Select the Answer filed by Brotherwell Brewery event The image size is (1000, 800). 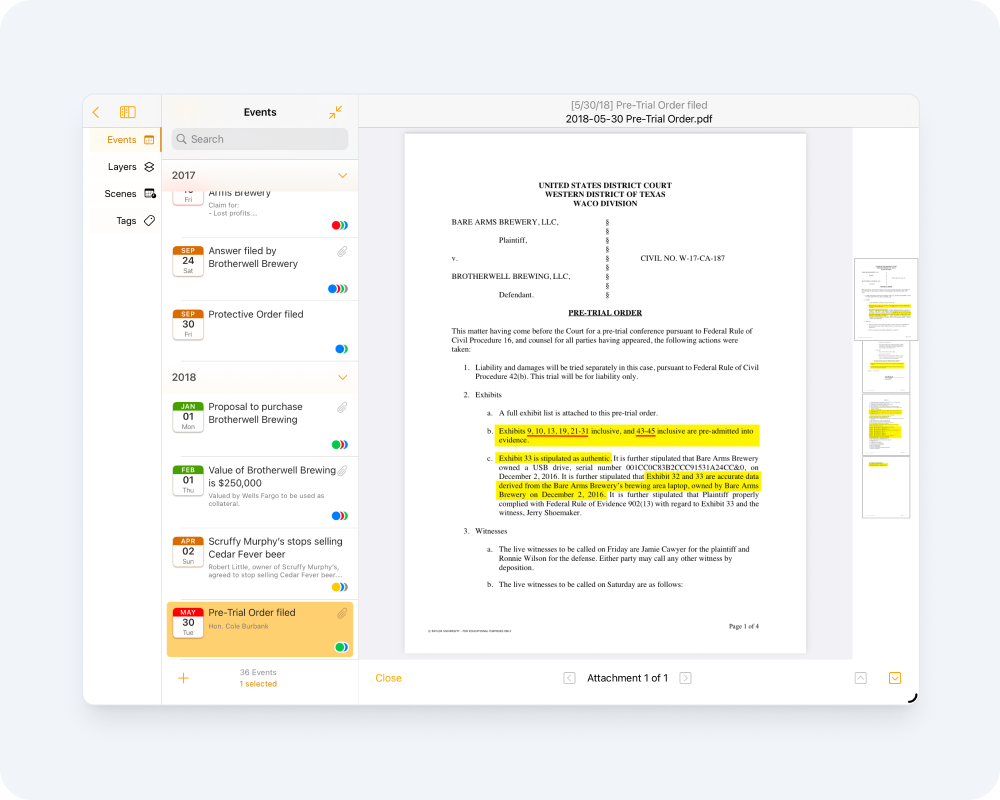[260, 269]
